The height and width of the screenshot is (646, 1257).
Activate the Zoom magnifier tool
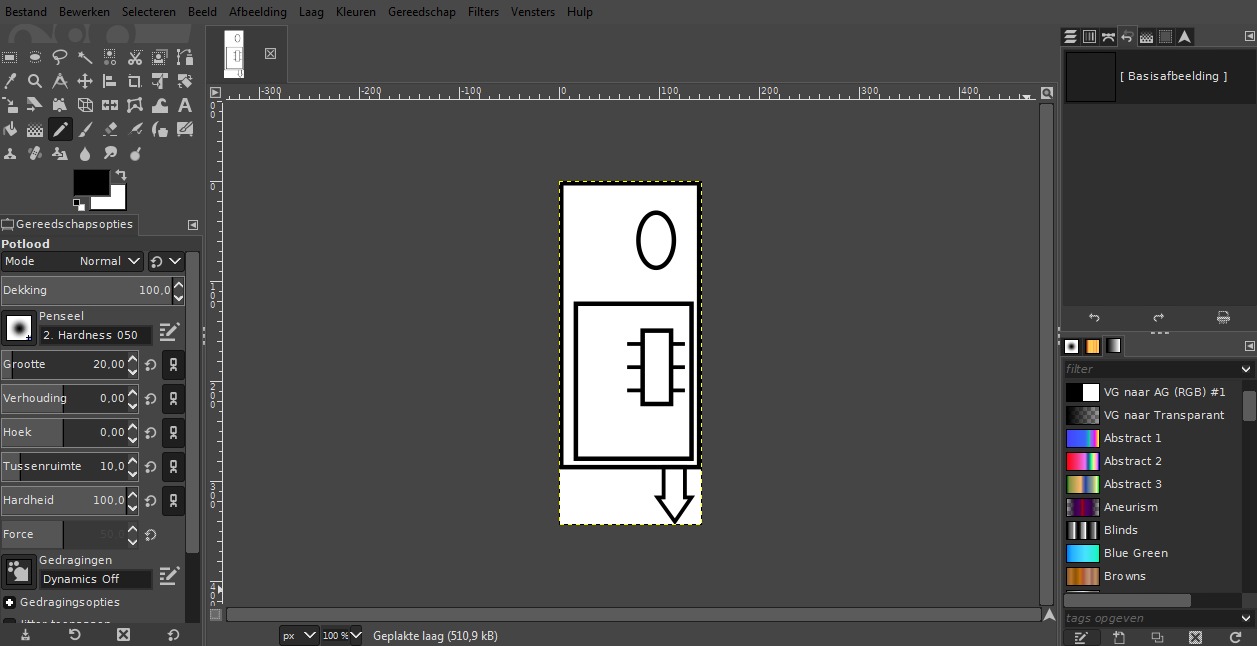(35, 81)
